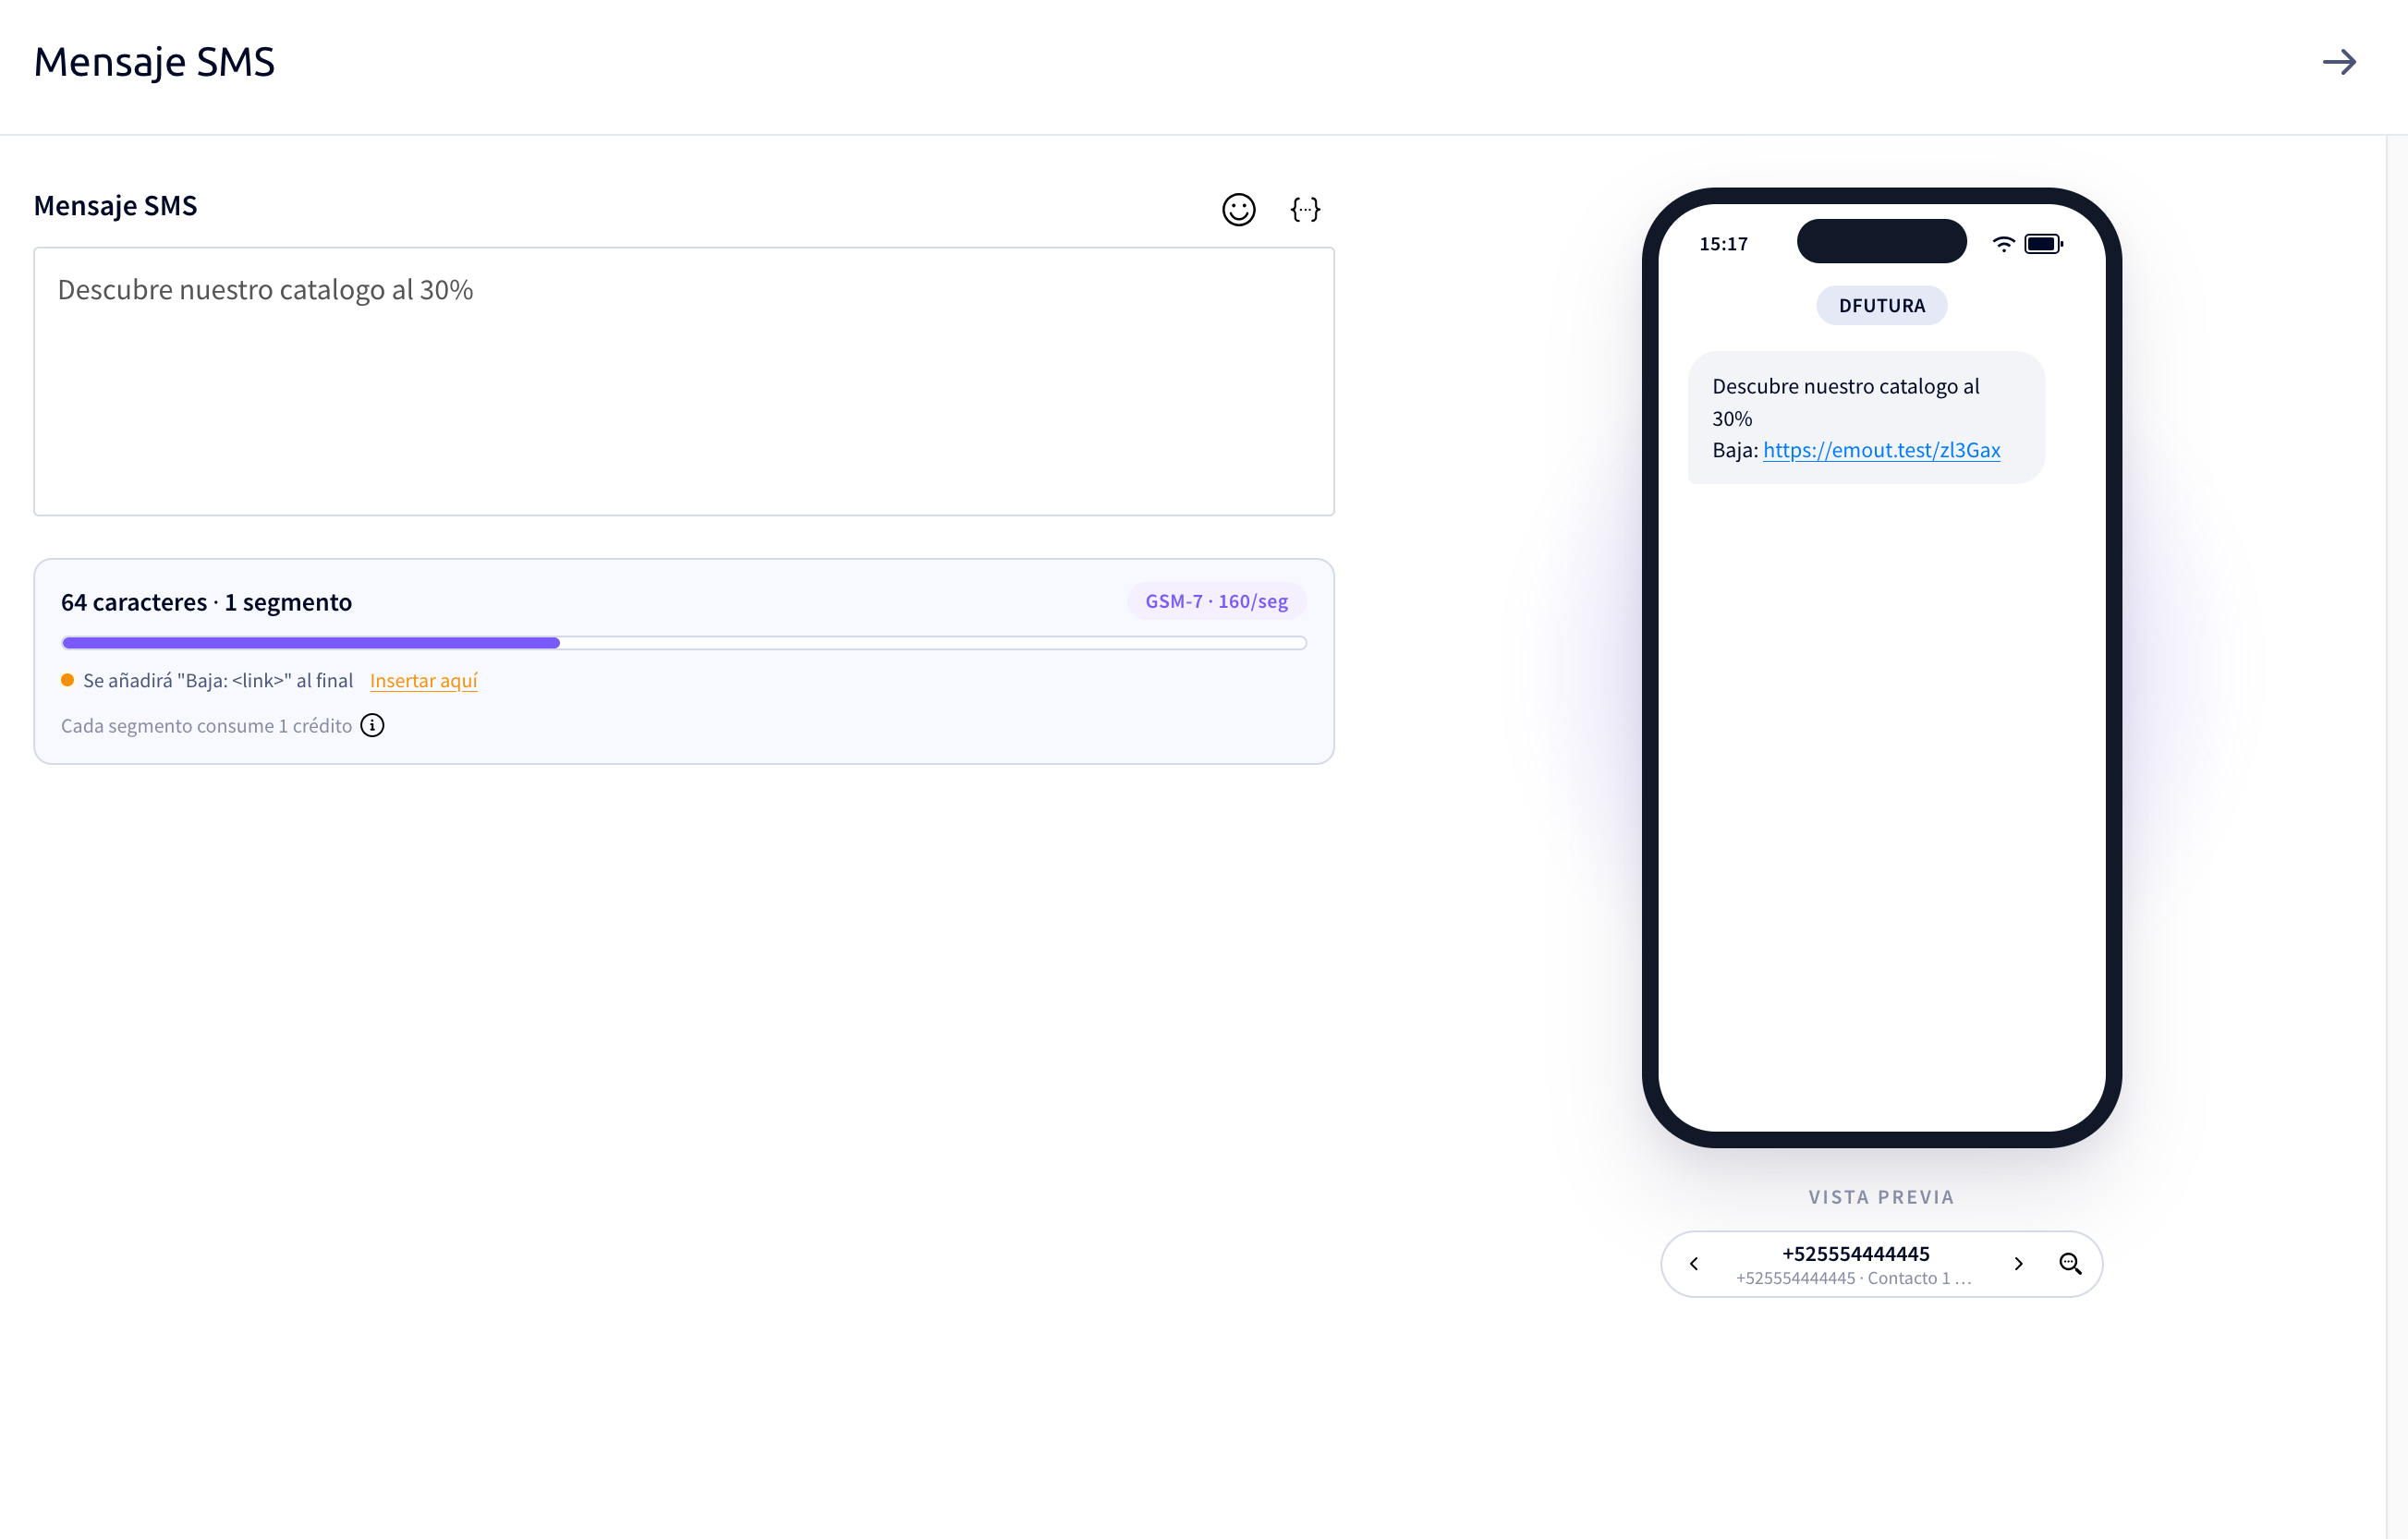Open the emout.test unsubscribe link in preview

click(x=1881, y=450)
